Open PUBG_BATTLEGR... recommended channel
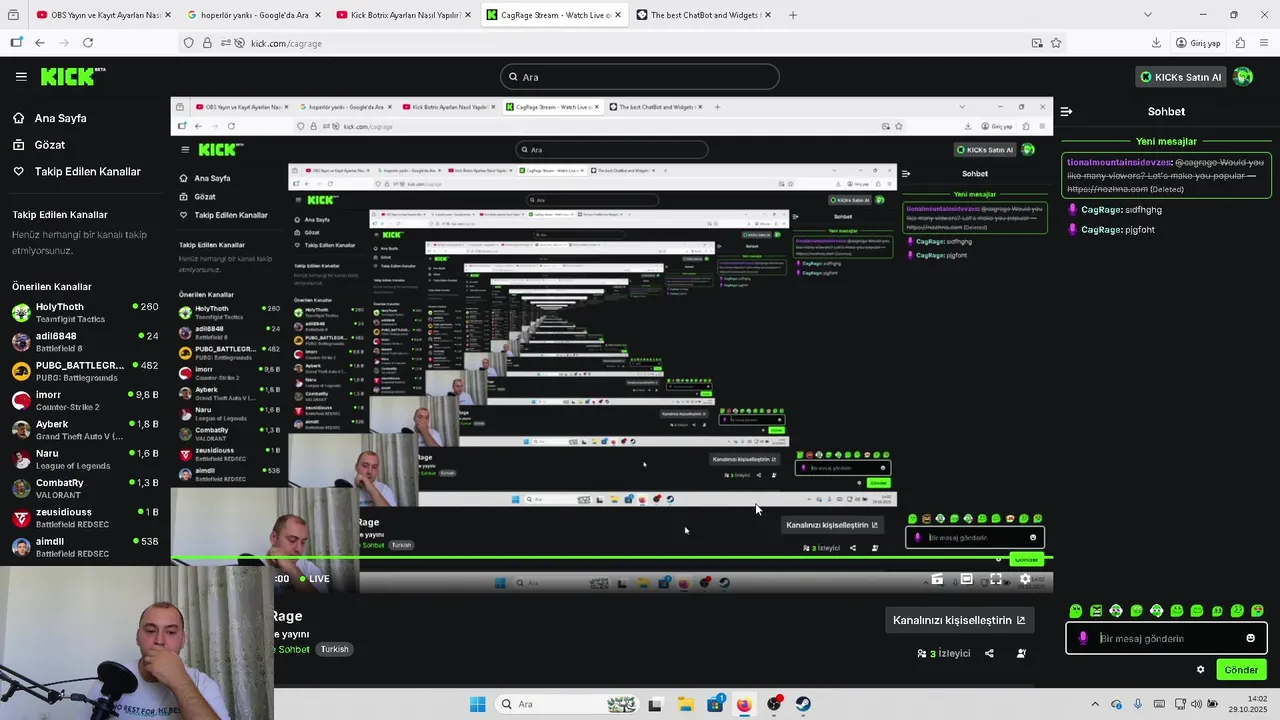The image size is (1280, 720). pyautogui.click(x=85, y=371)
